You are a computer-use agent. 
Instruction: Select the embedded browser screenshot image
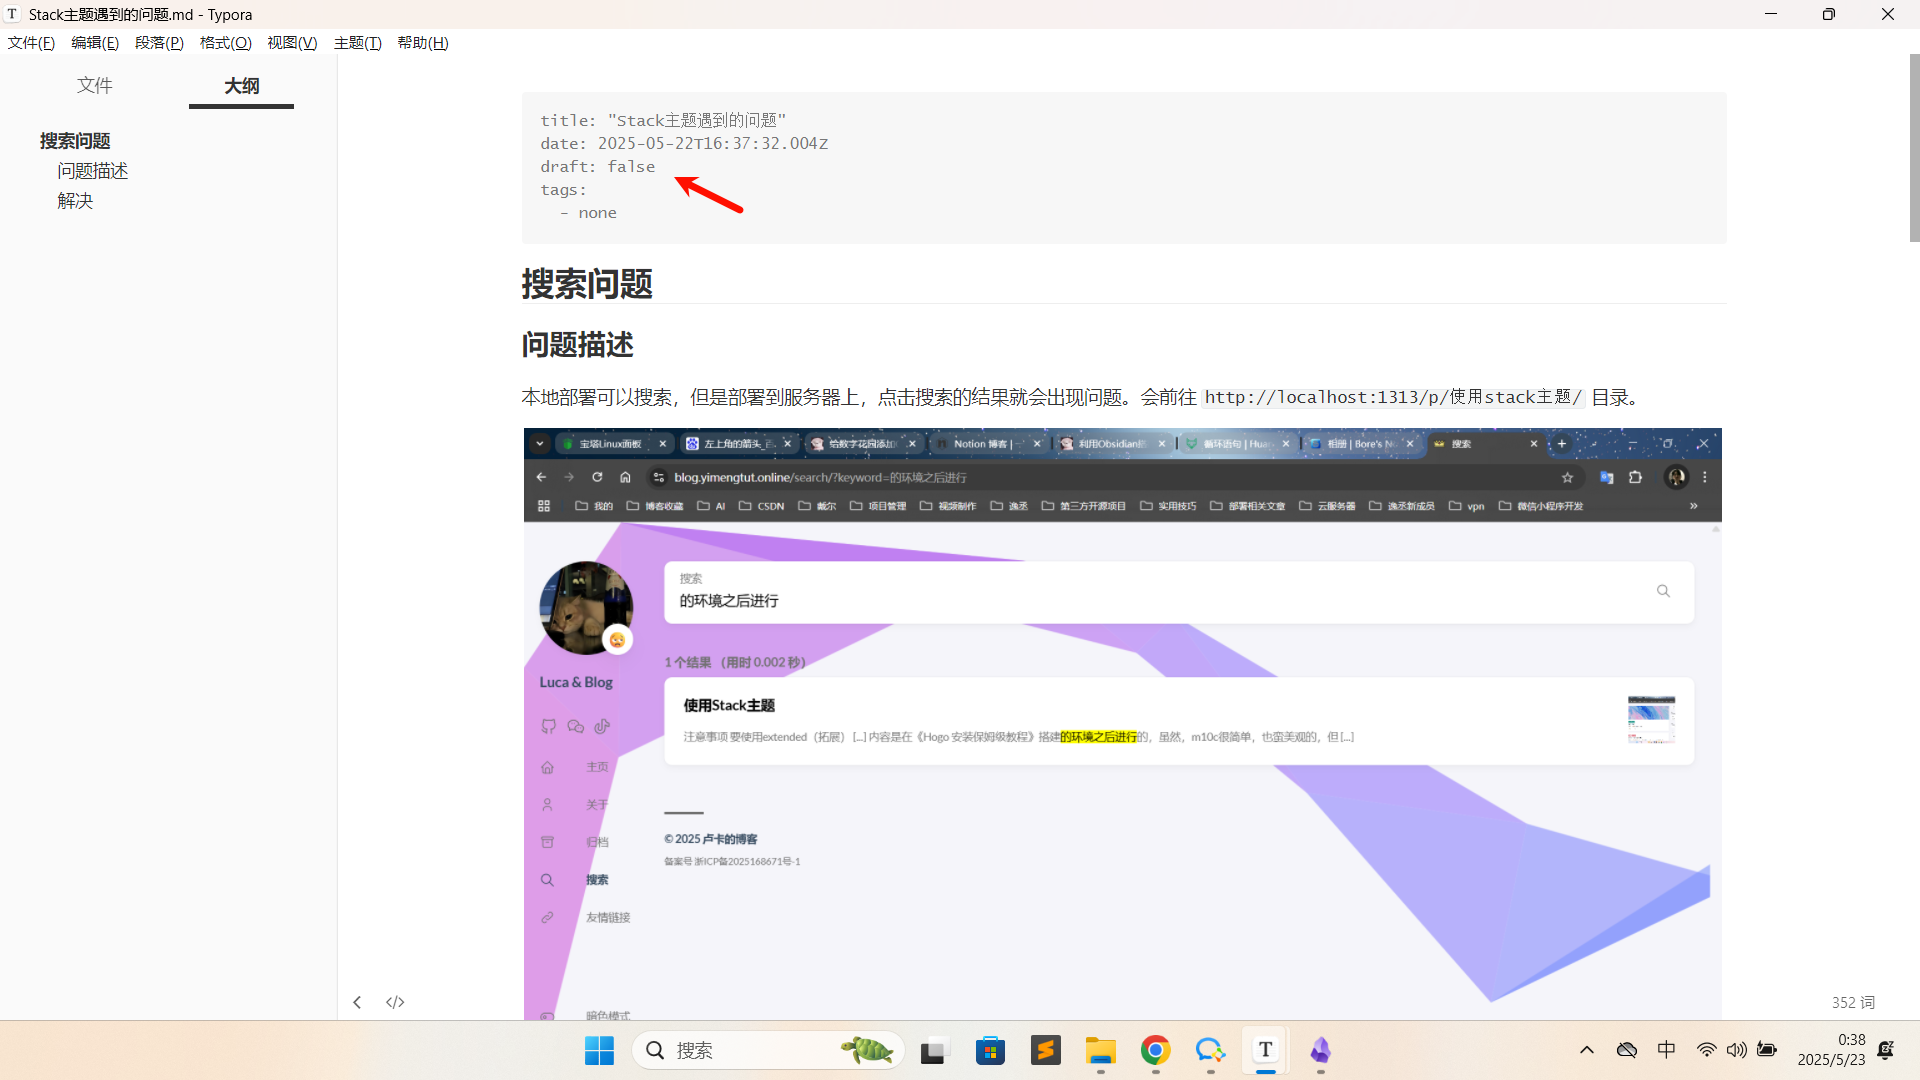(1123, 724)
